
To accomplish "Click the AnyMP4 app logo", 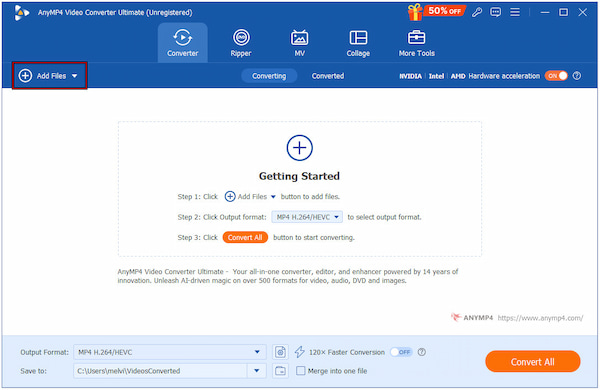I will pyautogui.click(x=21, y=13).
